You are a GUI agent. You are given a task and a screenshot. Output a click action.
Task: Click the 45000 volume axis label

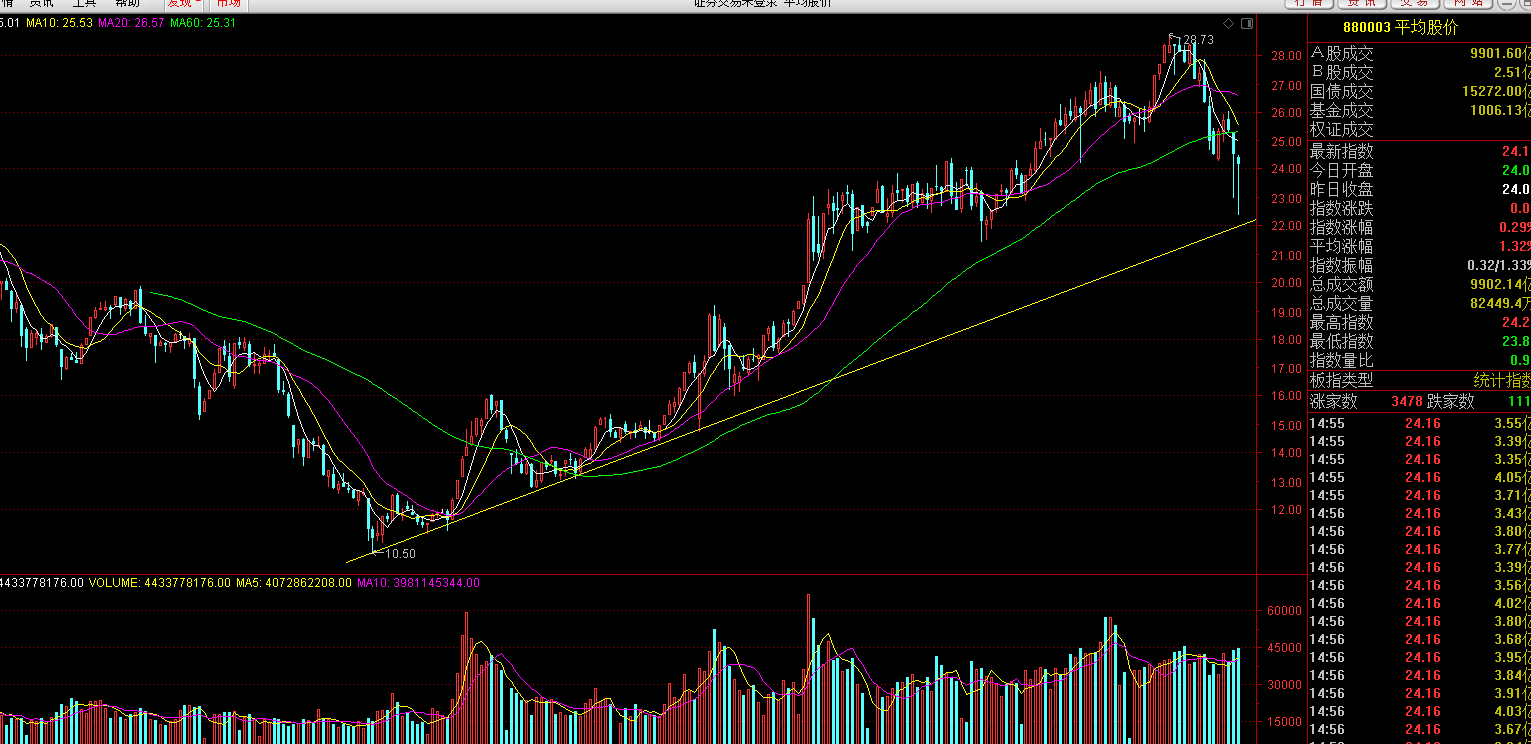click(x=1284, y=648)
